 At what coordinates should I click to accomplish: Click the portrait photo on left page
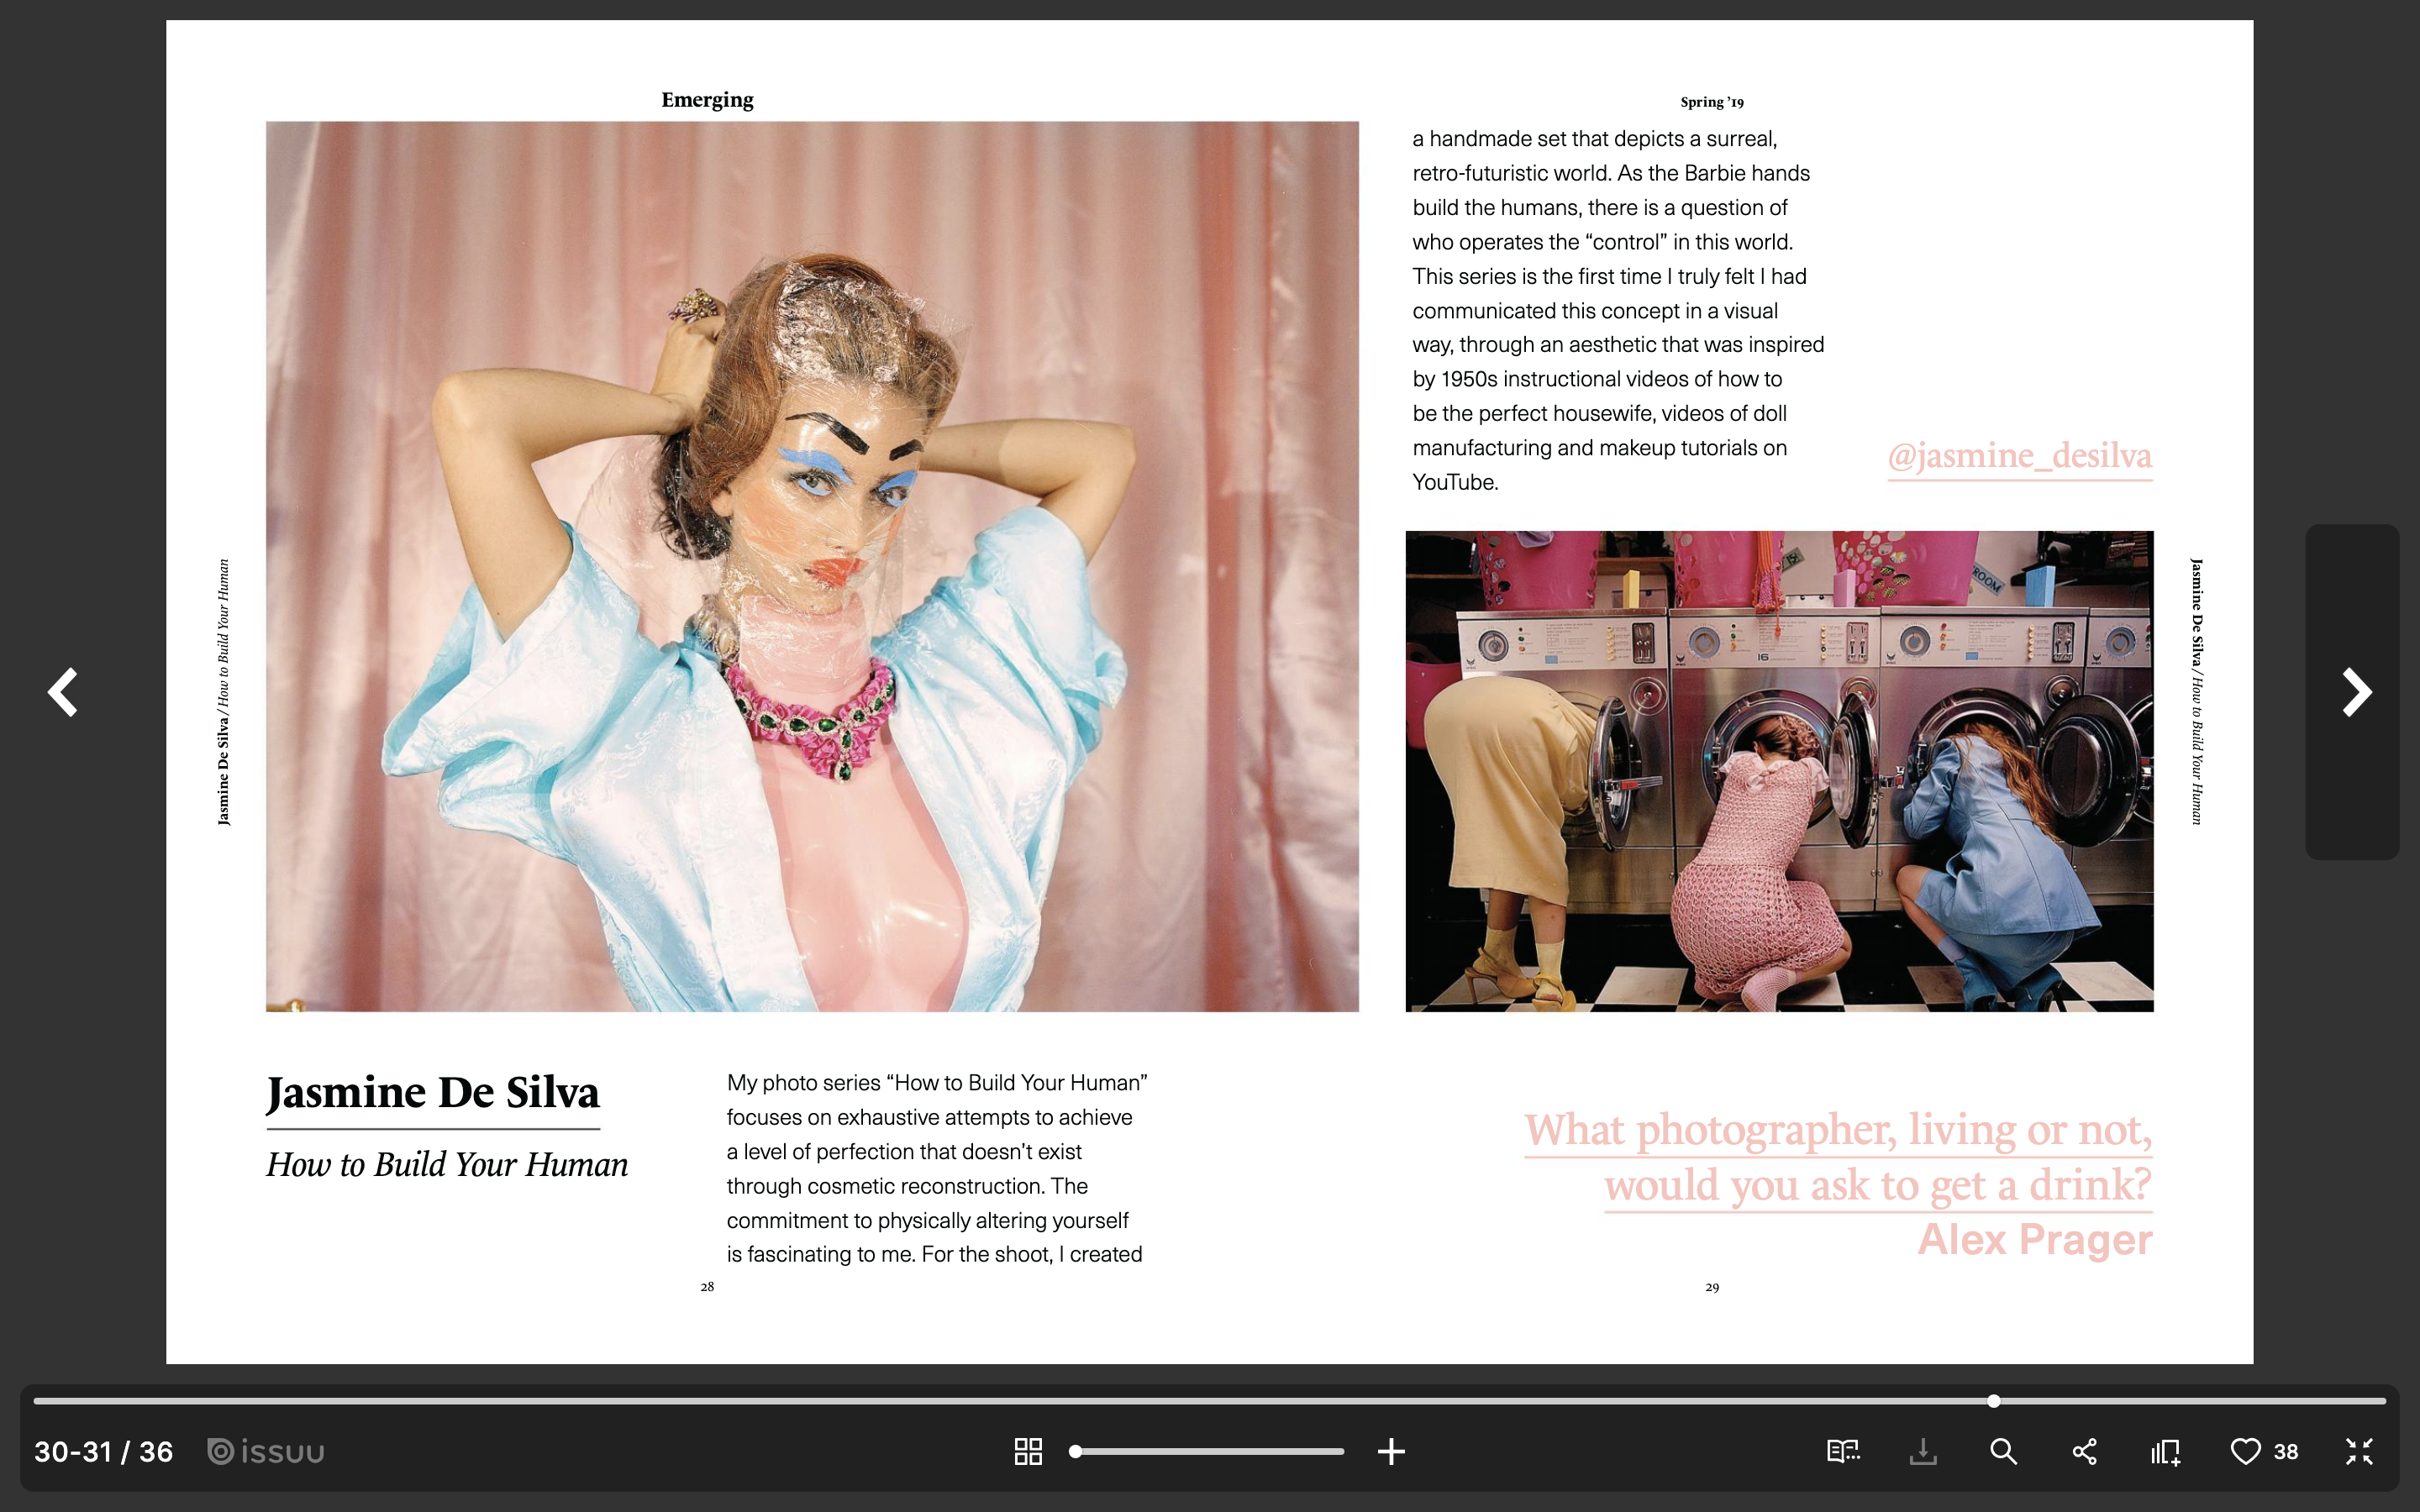811,566
